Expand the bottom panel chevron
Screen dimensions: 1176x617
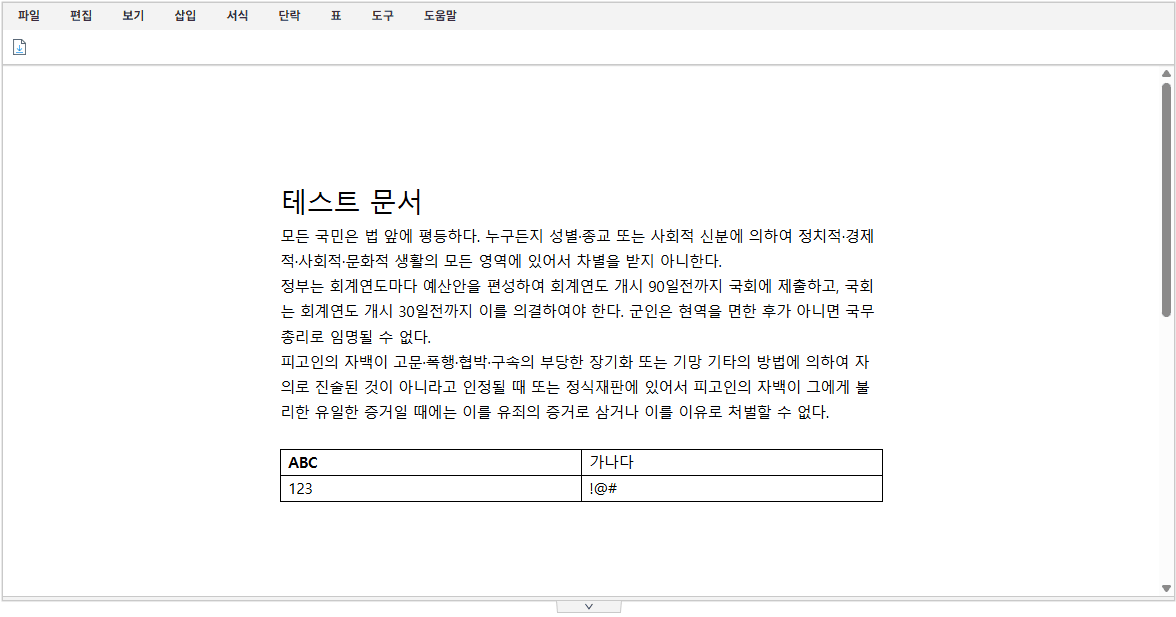click(589, 606)
